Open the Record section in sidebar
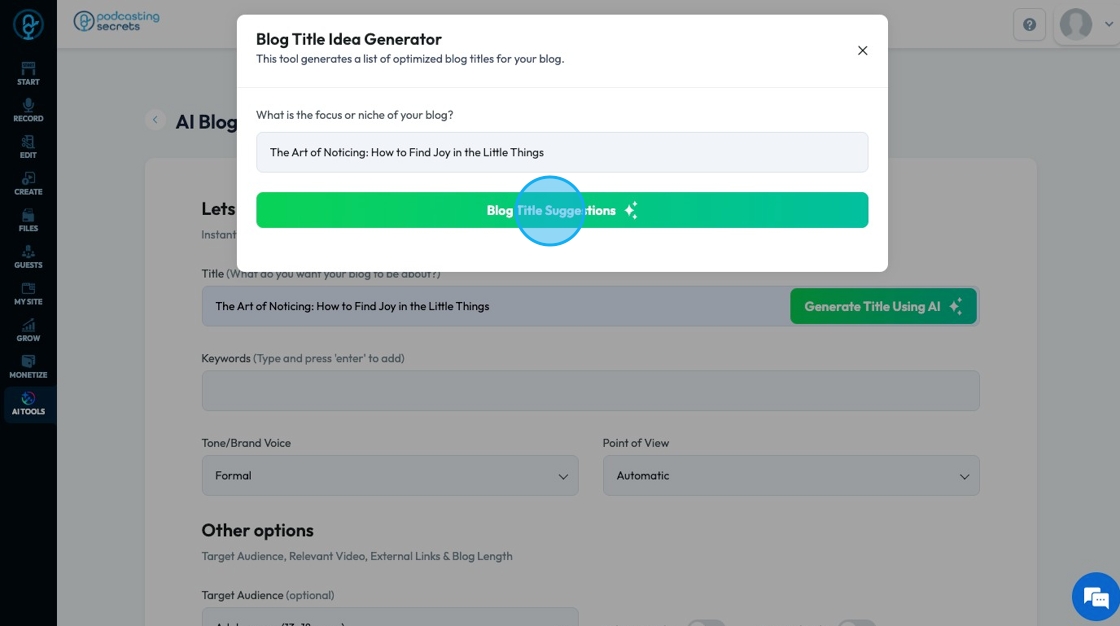Screen dimensions: 1120x626 (28, 110)
